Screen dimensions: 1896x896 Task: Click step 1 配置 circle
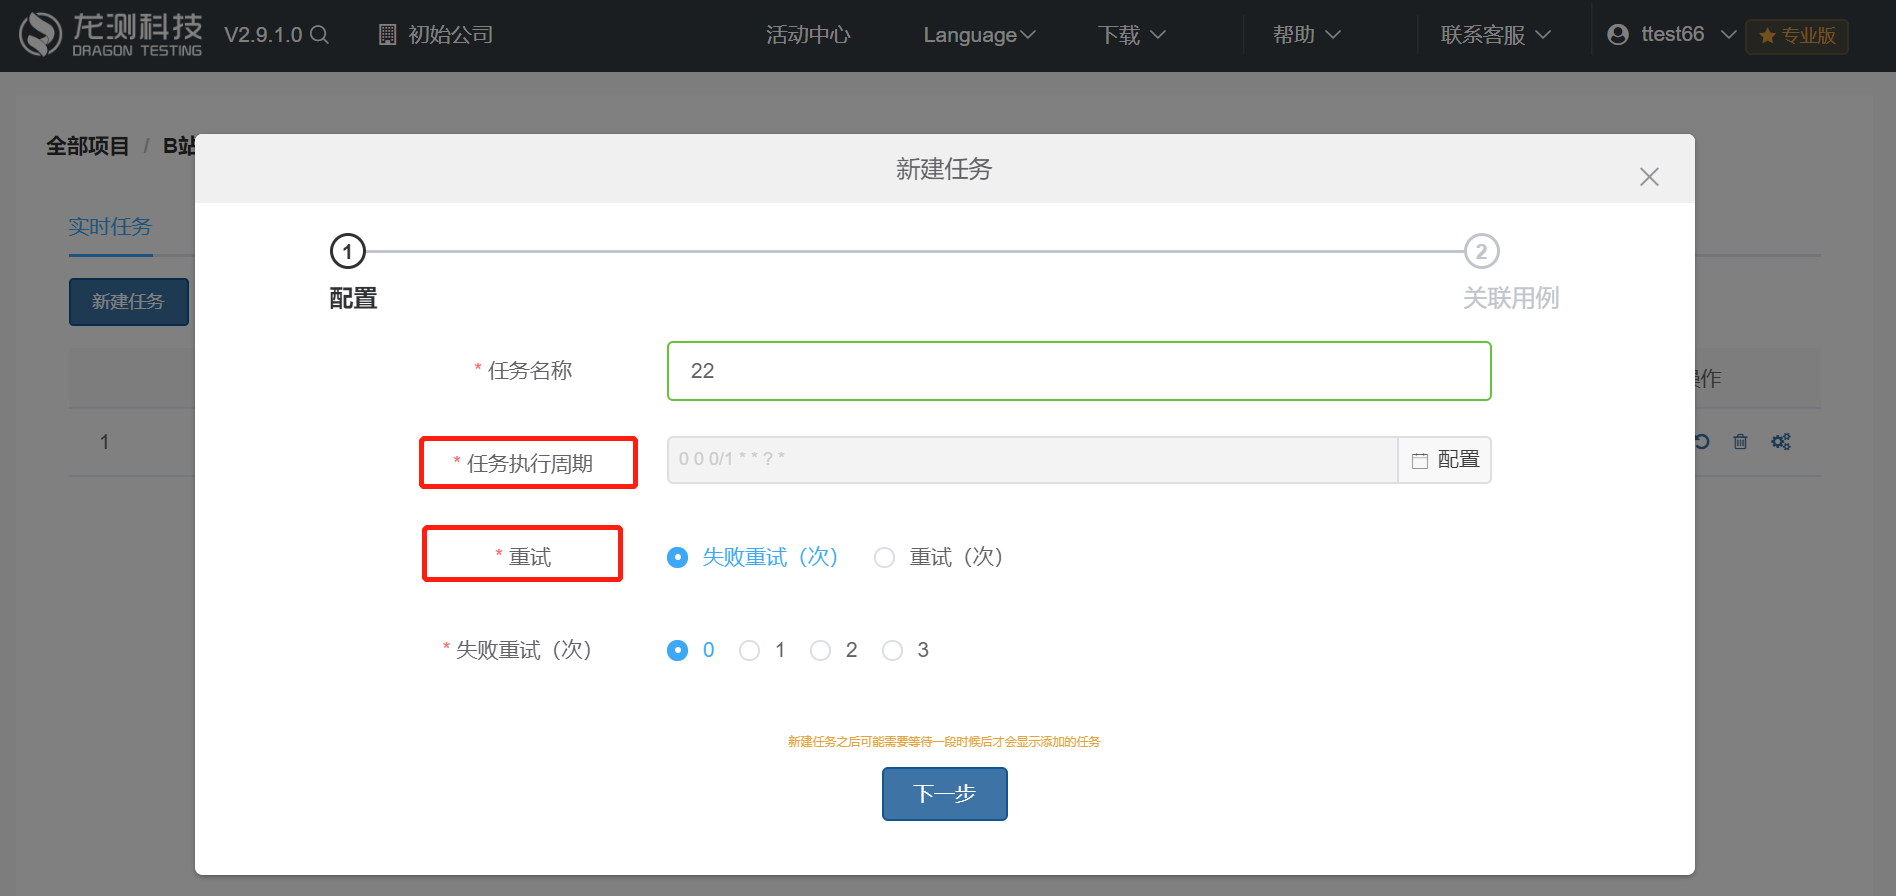tap(348, 252)
